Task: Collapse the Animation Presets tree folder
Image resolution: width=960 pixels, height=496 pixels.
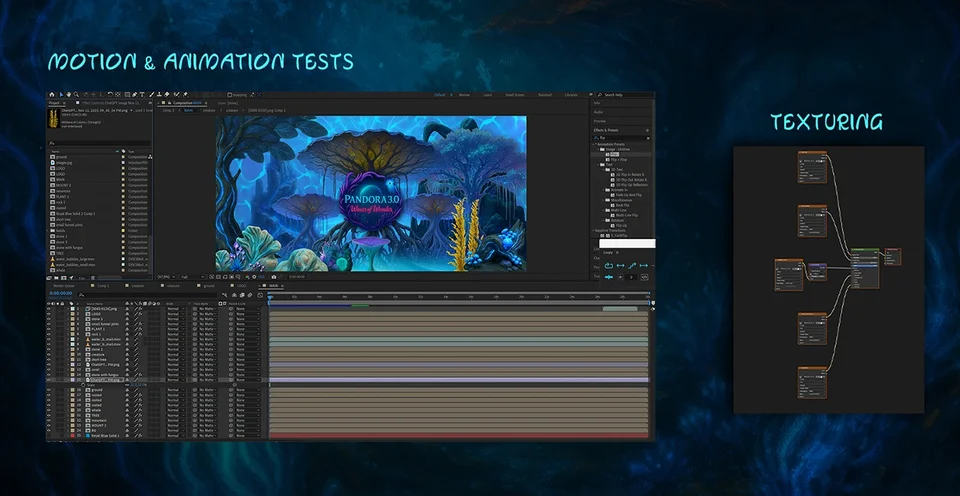Action: coord(594,145)
